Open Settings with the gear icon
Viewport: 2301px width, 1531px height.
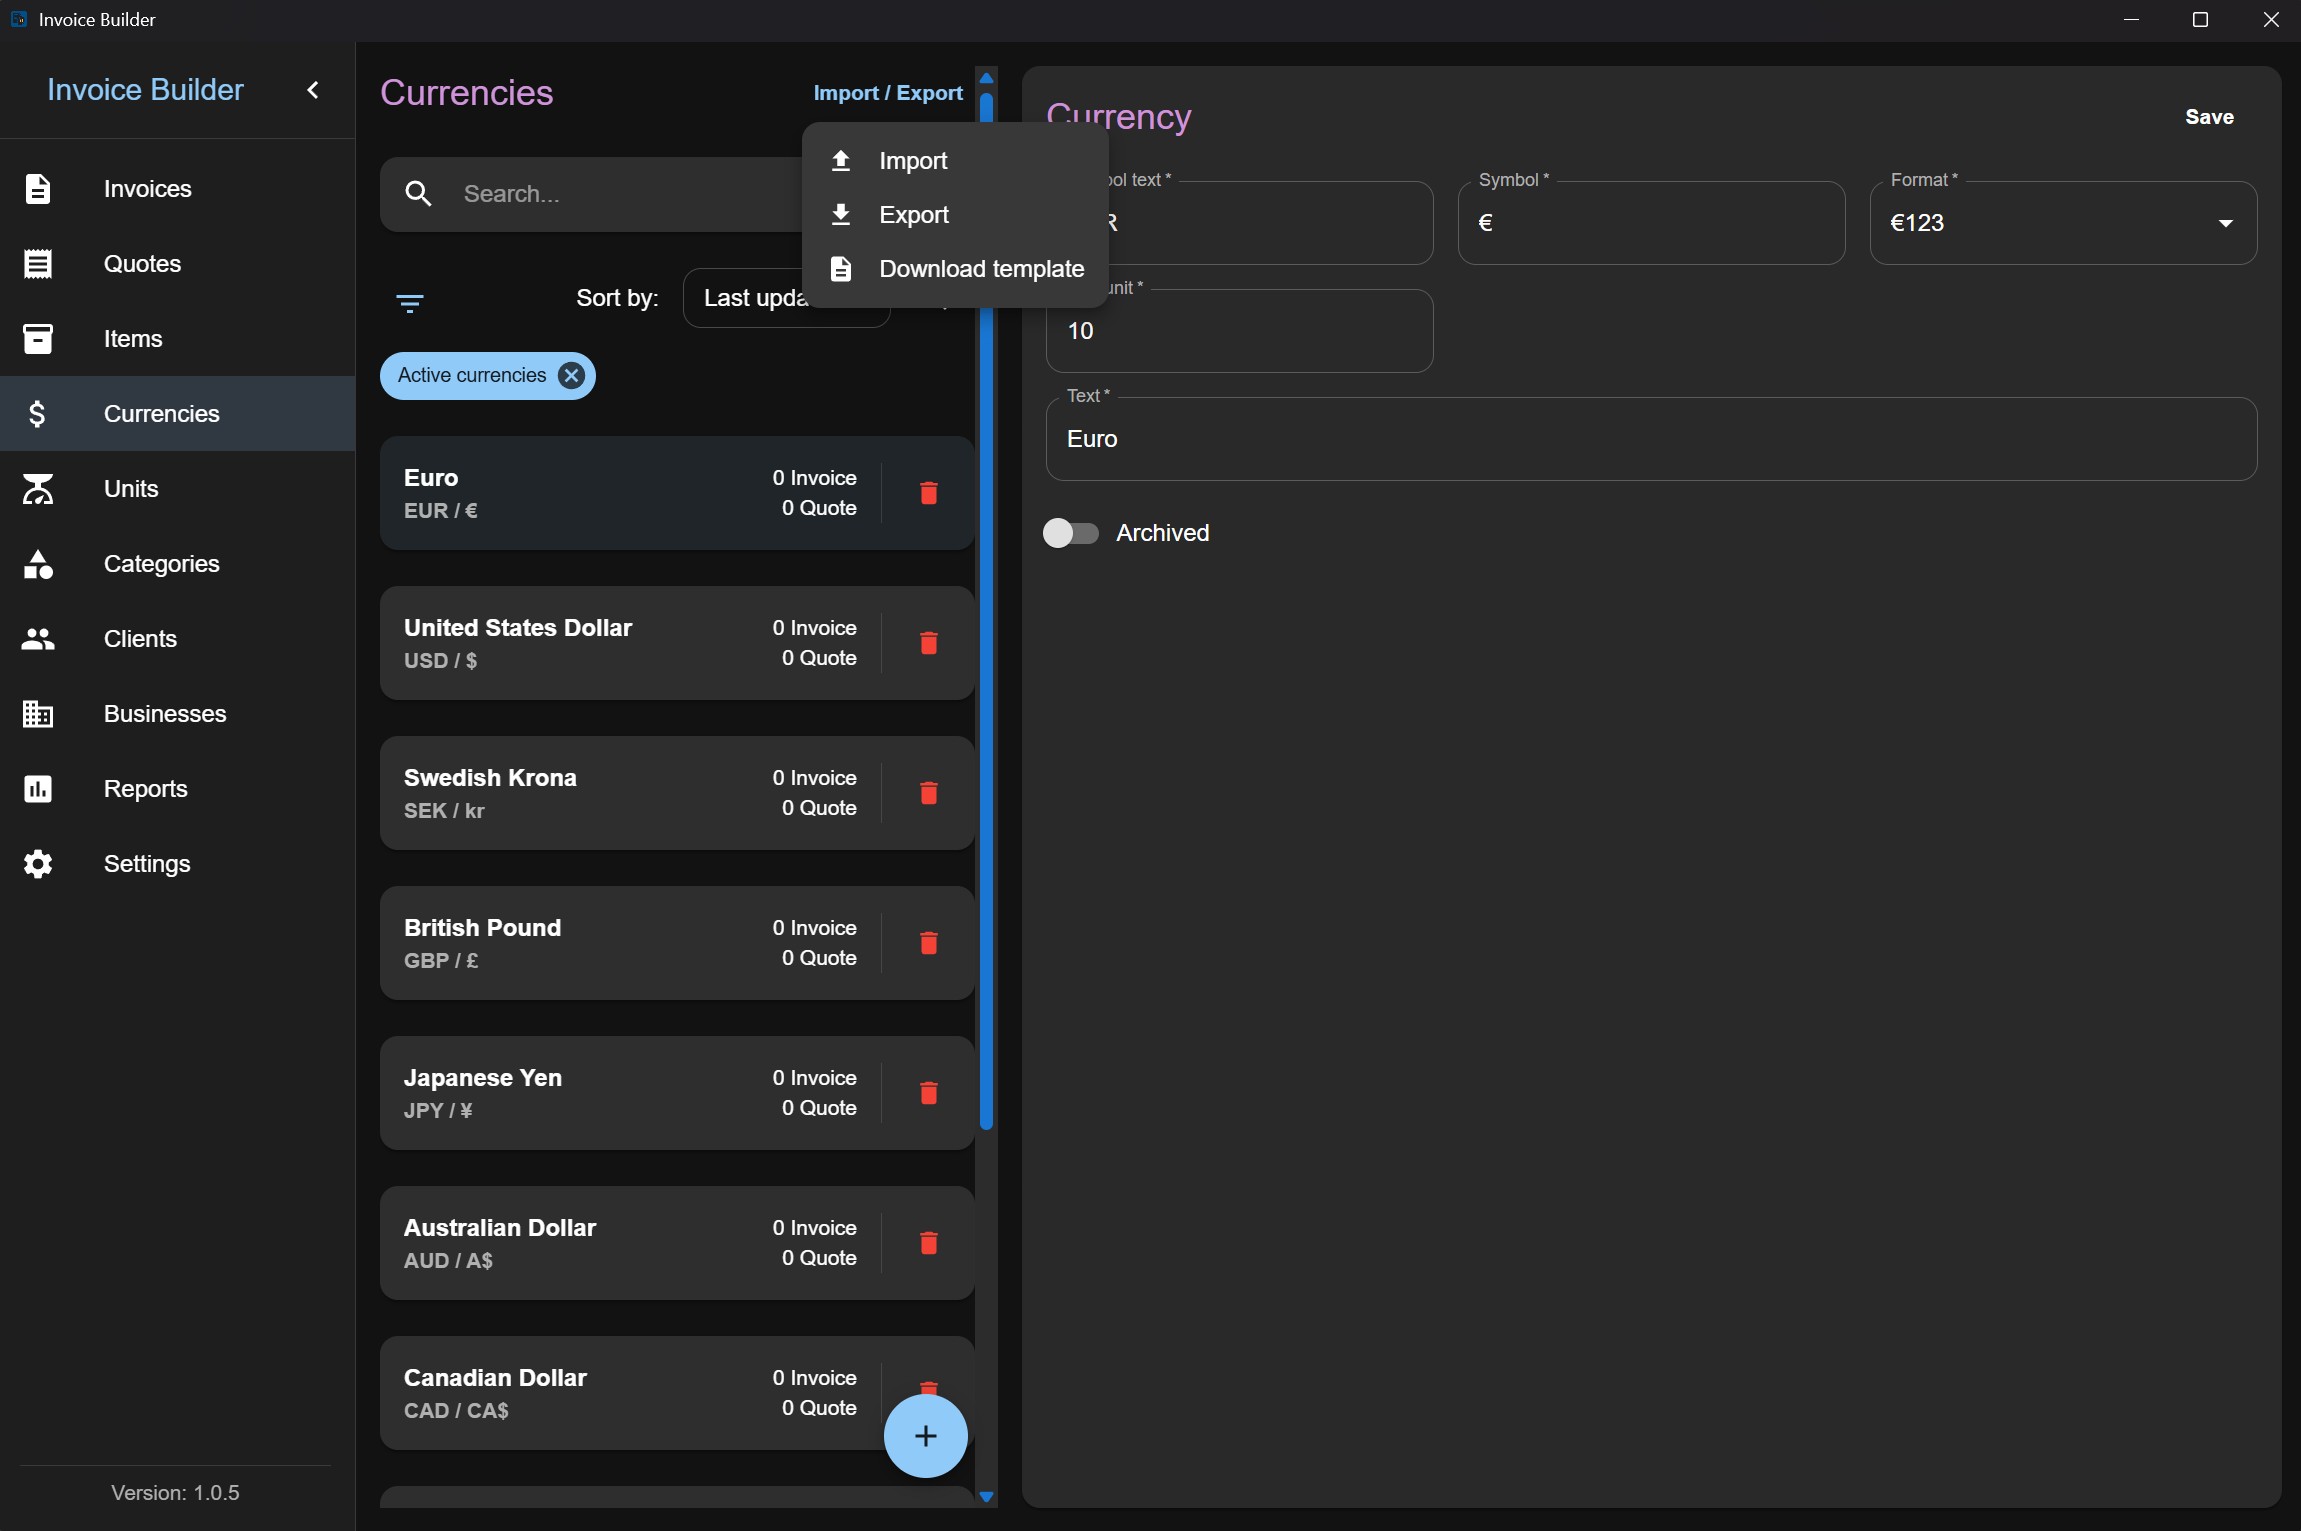177,864
